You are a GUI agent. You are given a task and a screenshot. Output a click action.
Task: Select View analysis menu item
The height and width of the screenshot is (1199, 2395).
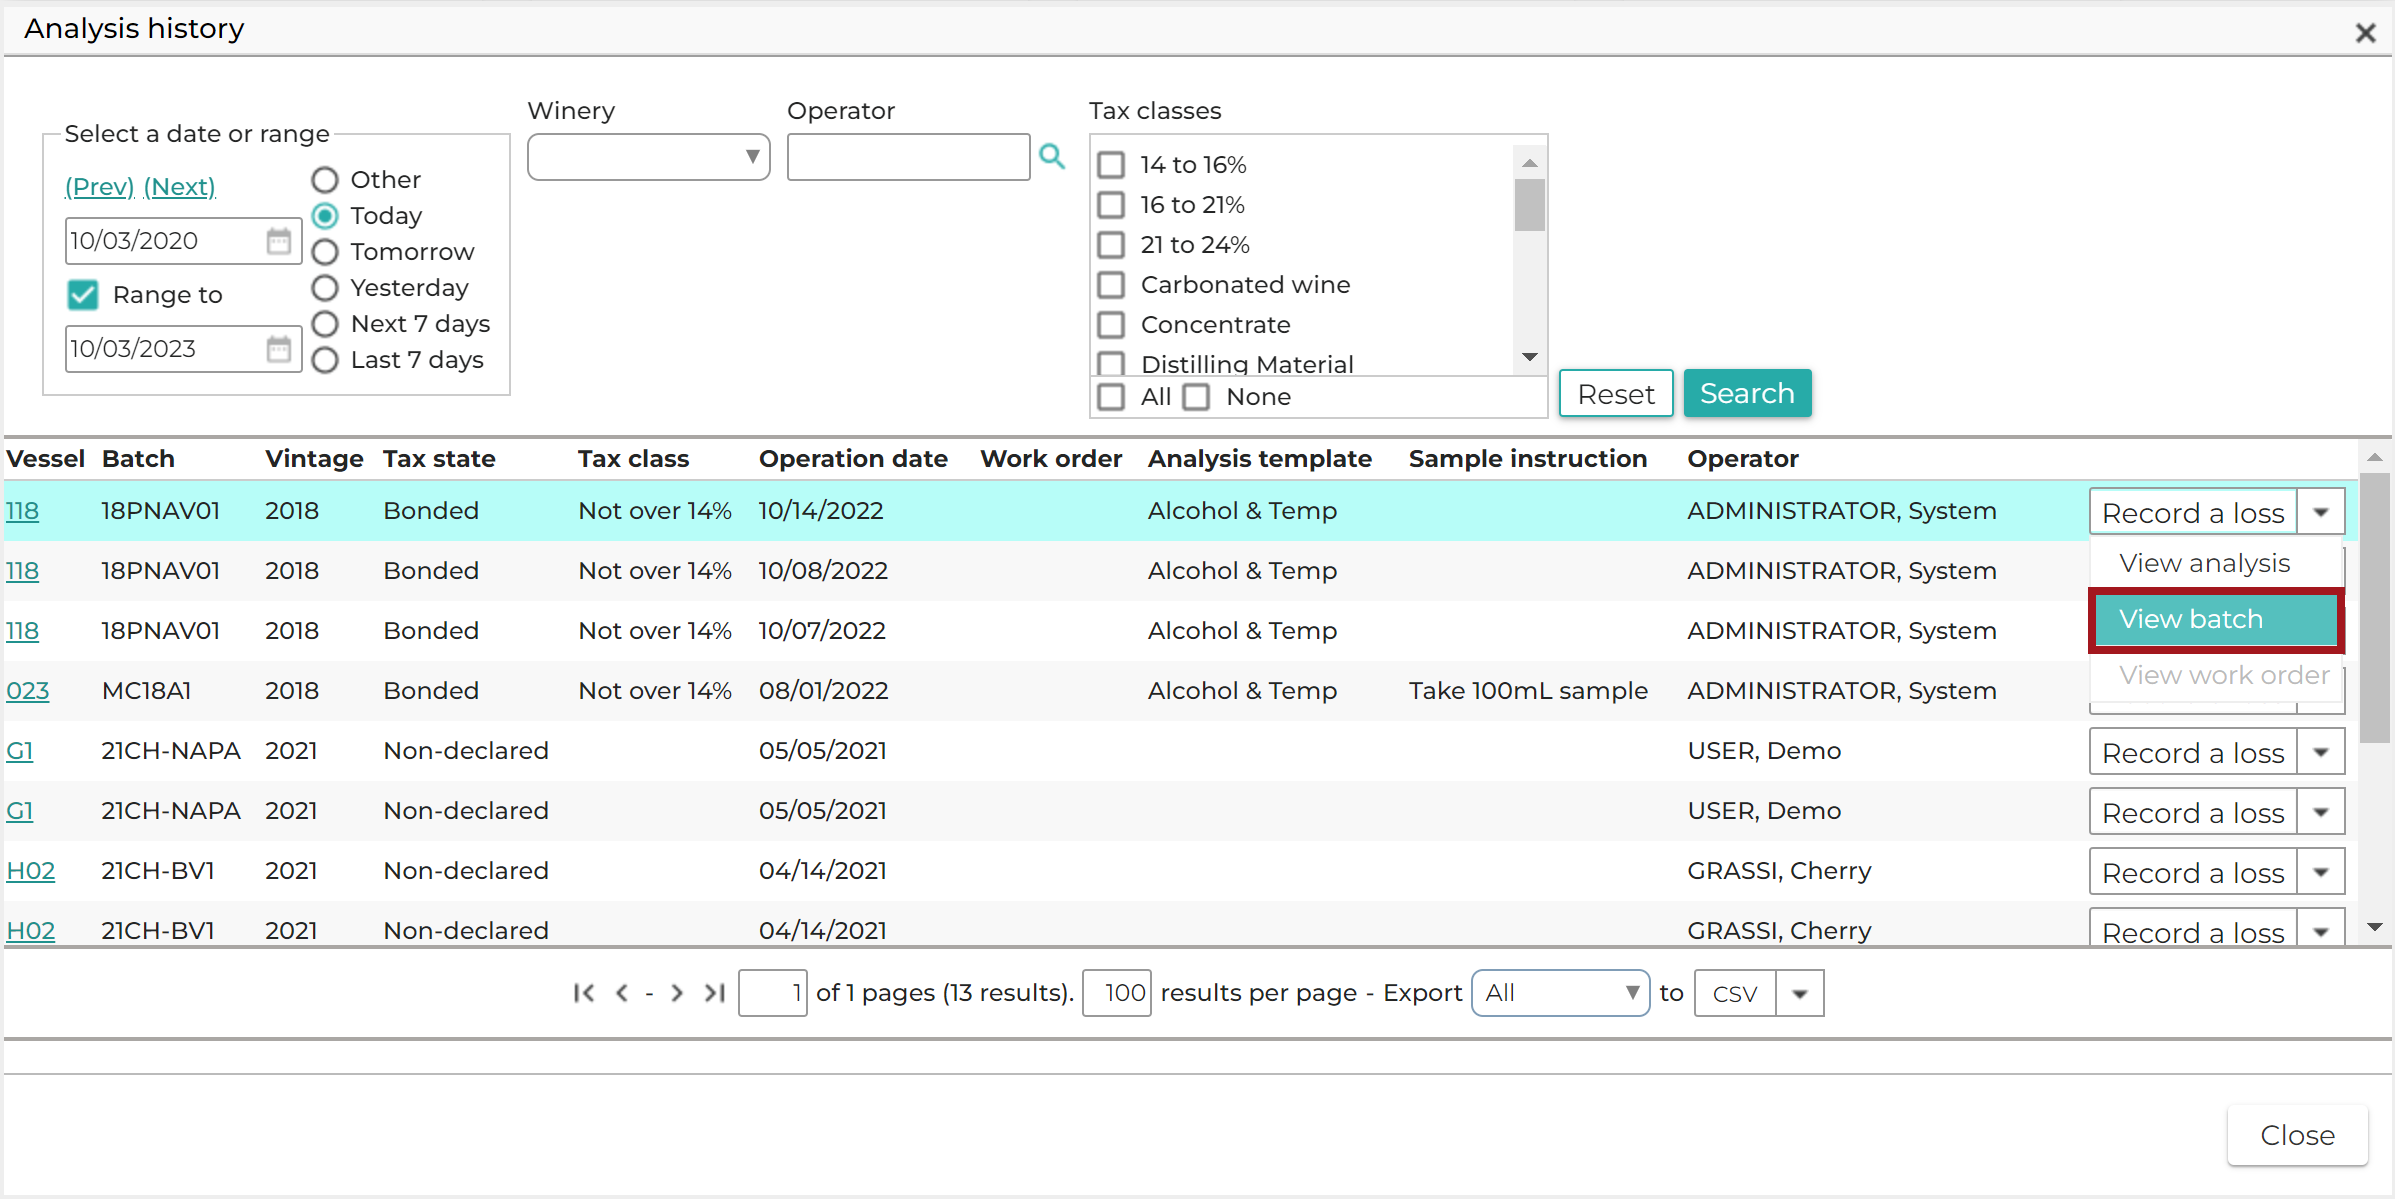point(2215,564)
